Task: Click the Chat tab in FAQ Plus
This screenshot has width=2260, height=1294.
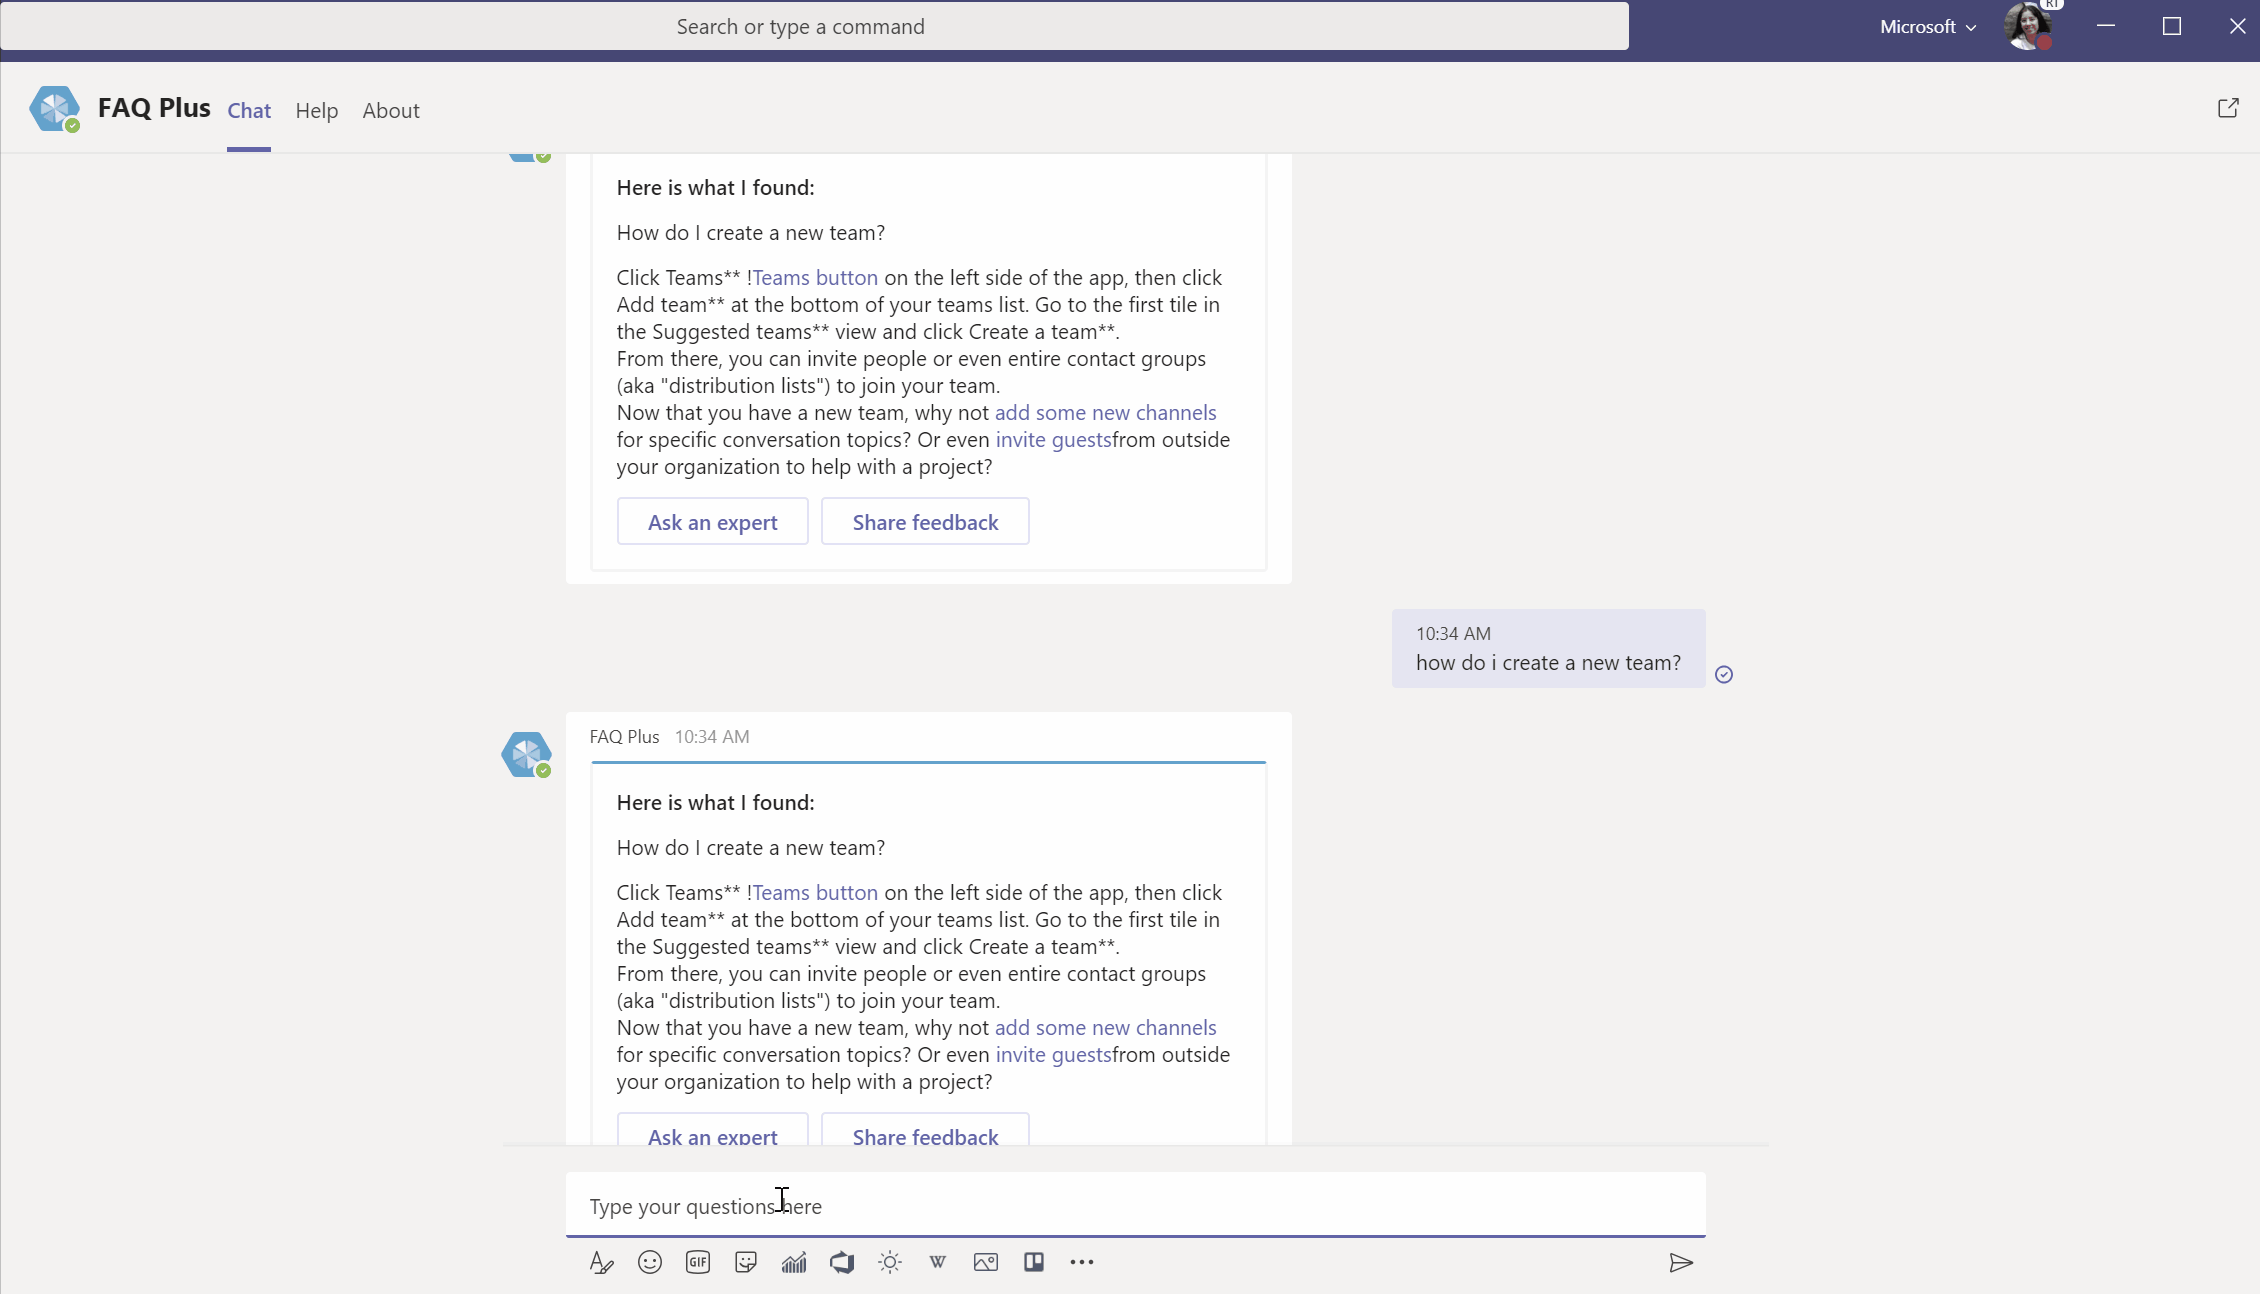Action: pyautogui.click(x=247, y=109)
